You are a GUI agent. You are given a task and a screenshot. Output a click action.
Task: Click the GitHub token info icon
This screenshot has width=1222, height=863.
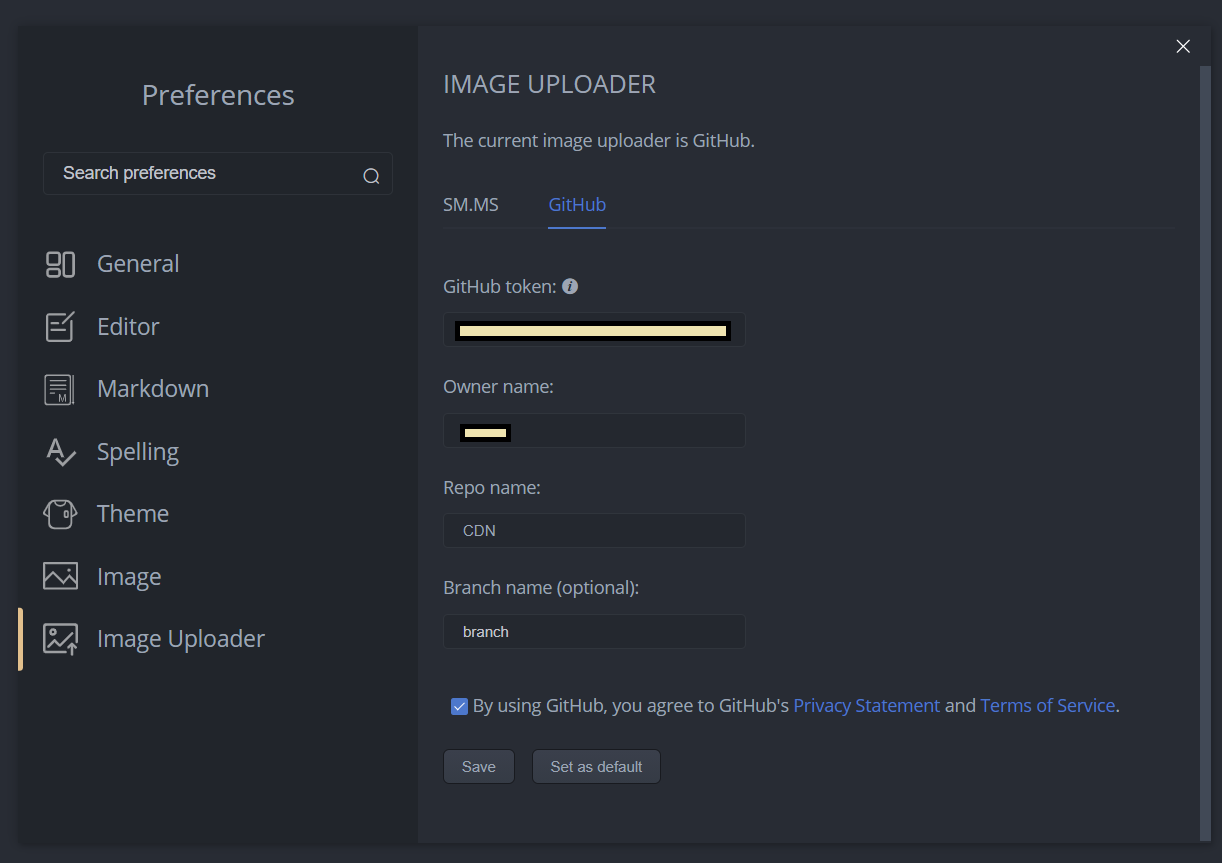[570, 286]
